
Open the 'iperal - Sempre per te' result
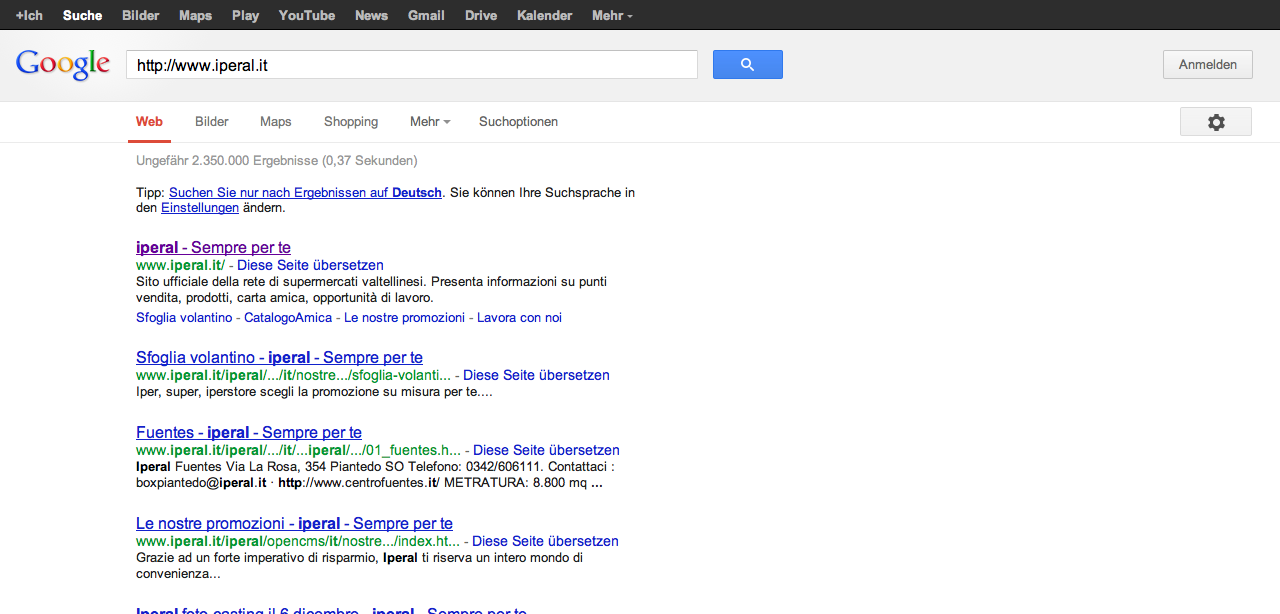(213, 247)
